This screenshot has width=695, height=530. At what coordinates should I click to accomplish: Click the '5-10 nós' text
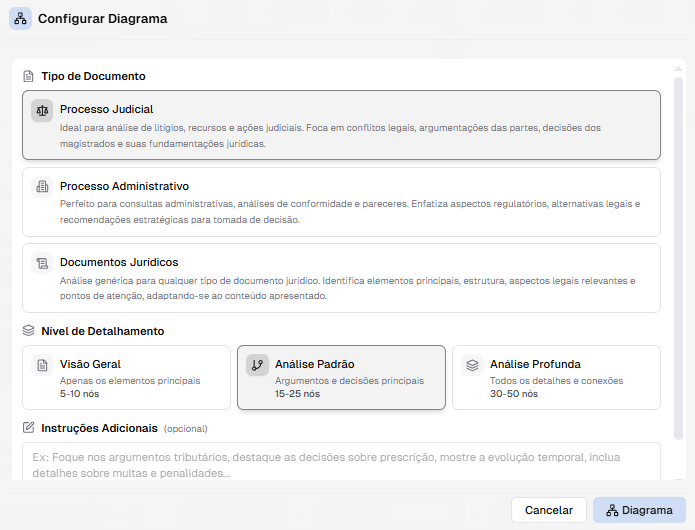coord(79,394)
